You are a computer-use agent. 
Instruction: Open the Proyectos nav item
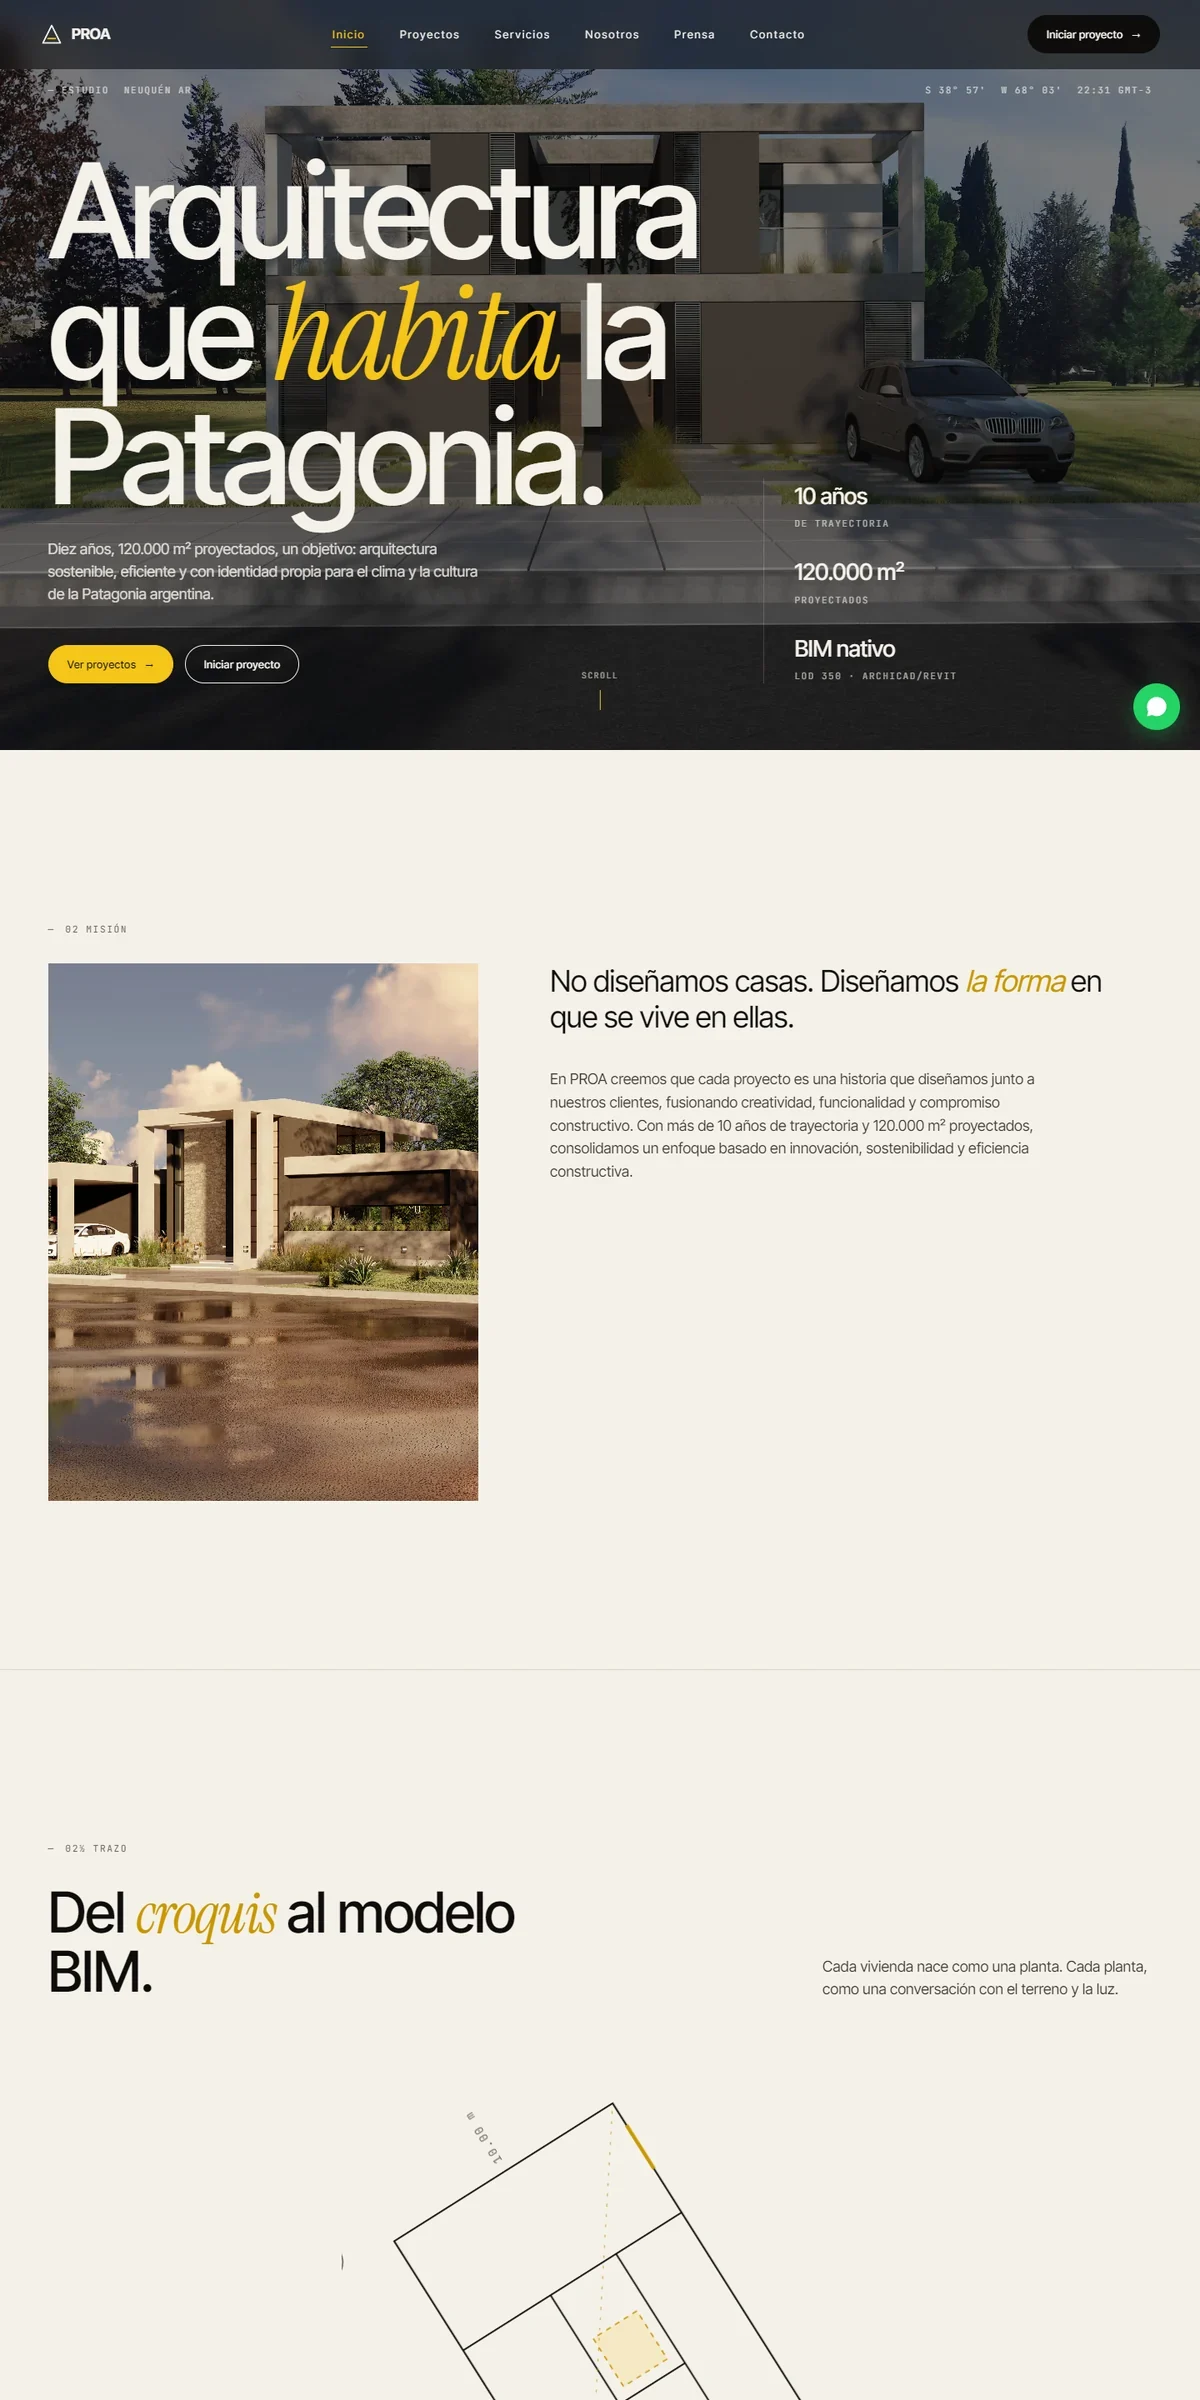tap(429, 35)
